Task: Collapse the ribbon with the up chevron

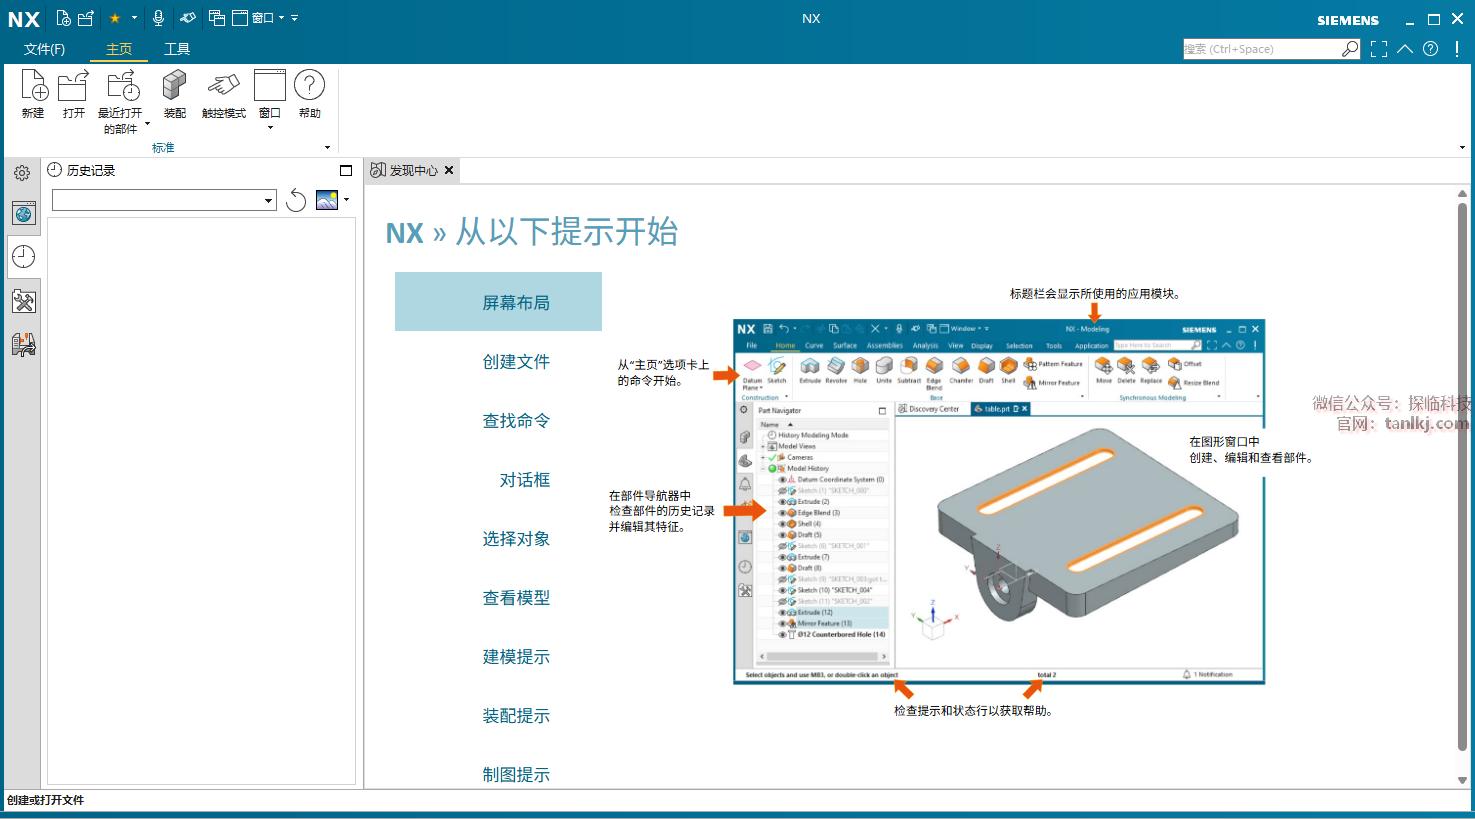Action: tap(1405, 49)
